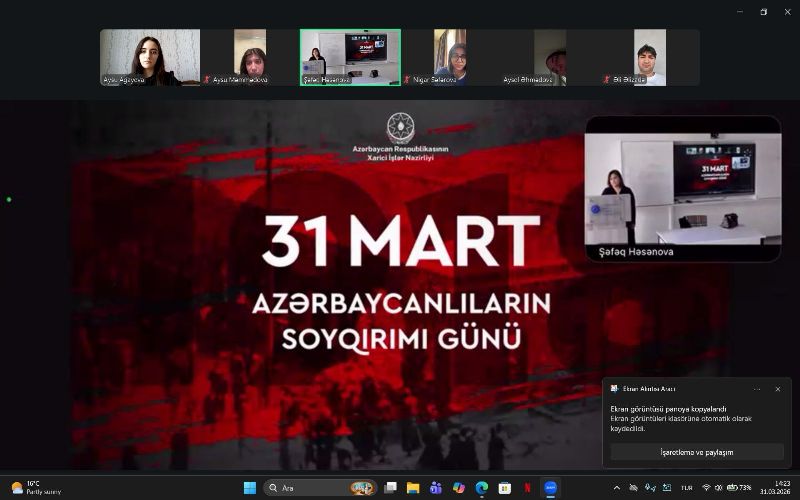Open Netflix from the taskbar
Viewport: 800px width, 500px height.
point(528,488)
